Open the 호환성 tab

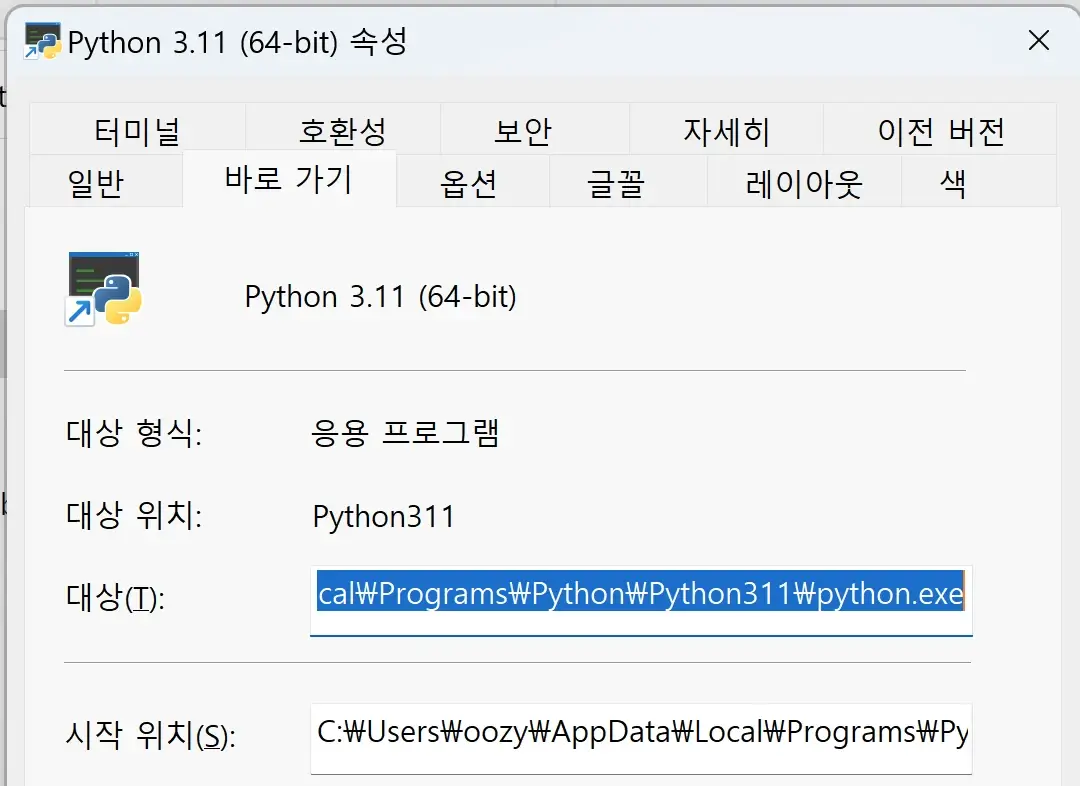pos(341,129)
